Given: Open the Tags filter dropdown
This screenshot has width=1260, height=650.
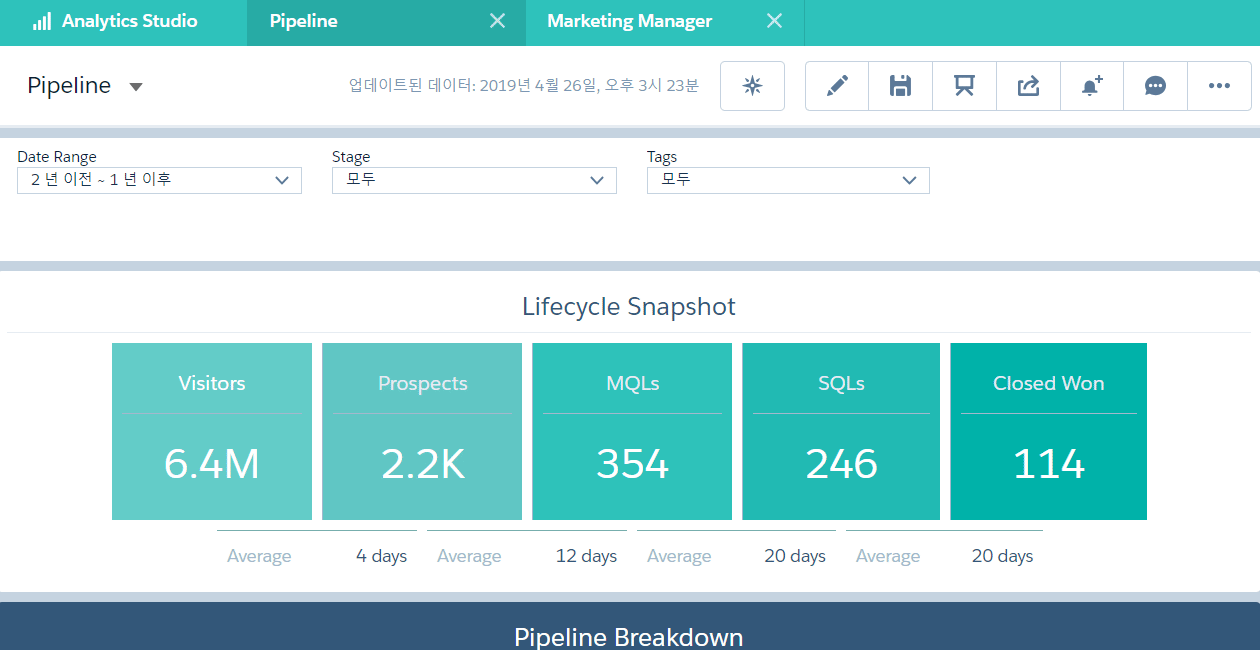Looking at the screenshot, I should [x=788, y=180].
